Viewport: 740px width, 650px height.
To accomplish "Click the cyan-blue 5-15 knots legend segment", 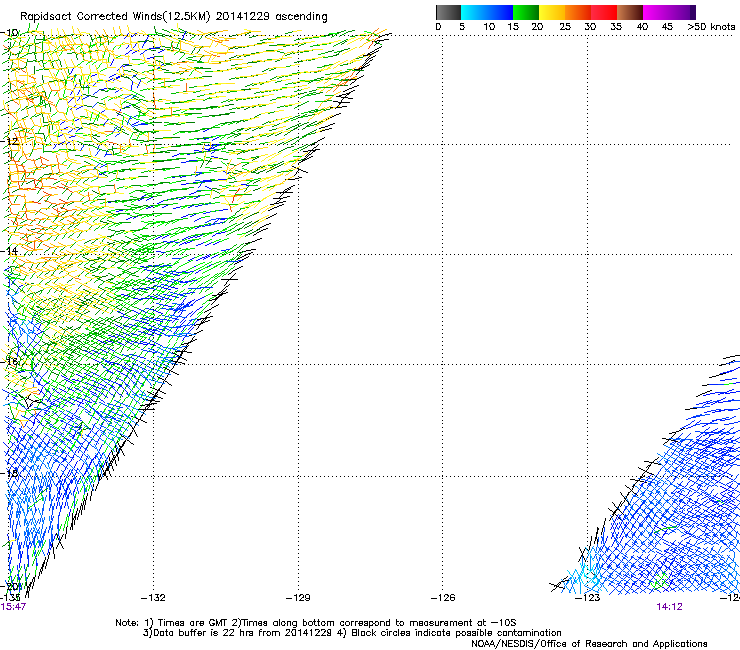I will coord(487,12).
